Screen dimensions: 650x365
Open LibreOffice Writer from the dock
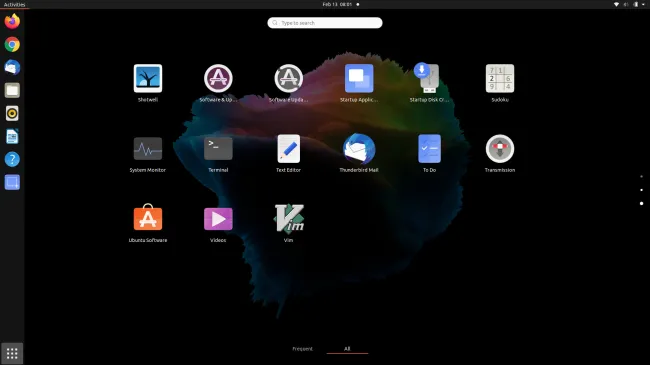pyautogui.click(x=12, y=136)
